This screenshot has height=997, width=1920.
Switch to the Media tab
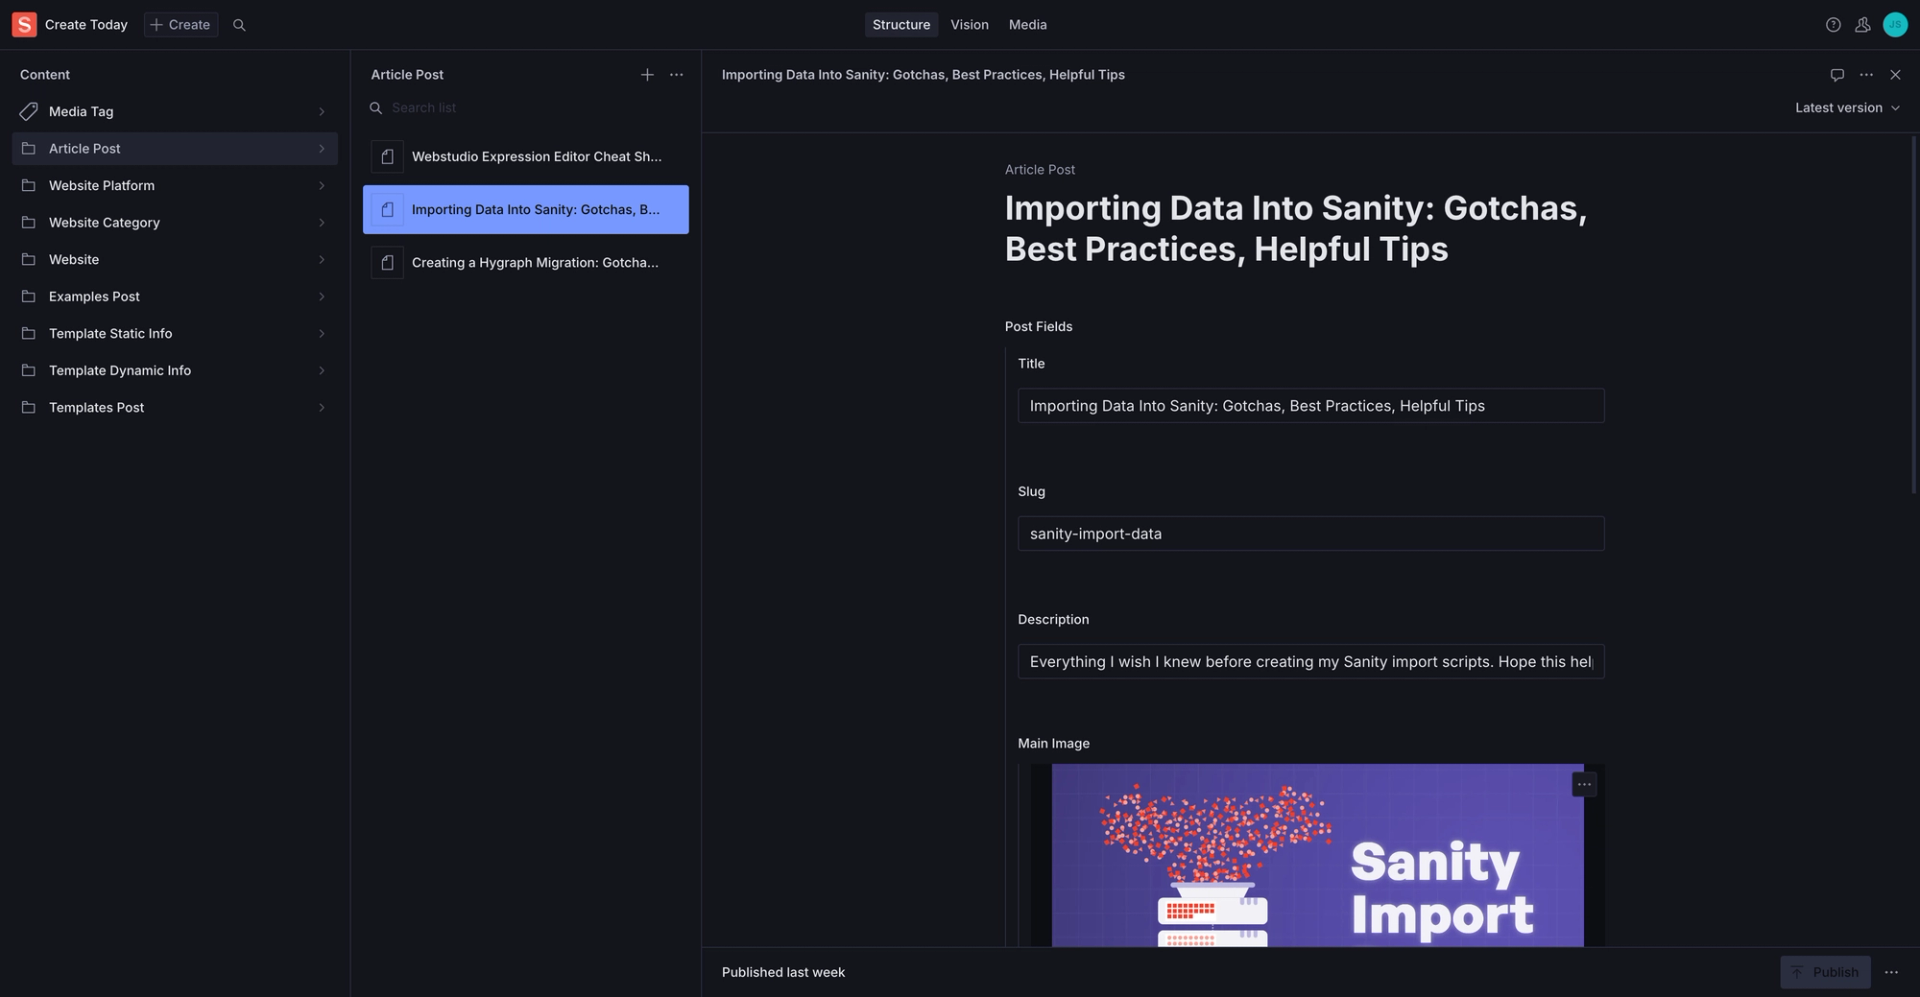(x=1027, y=24)
